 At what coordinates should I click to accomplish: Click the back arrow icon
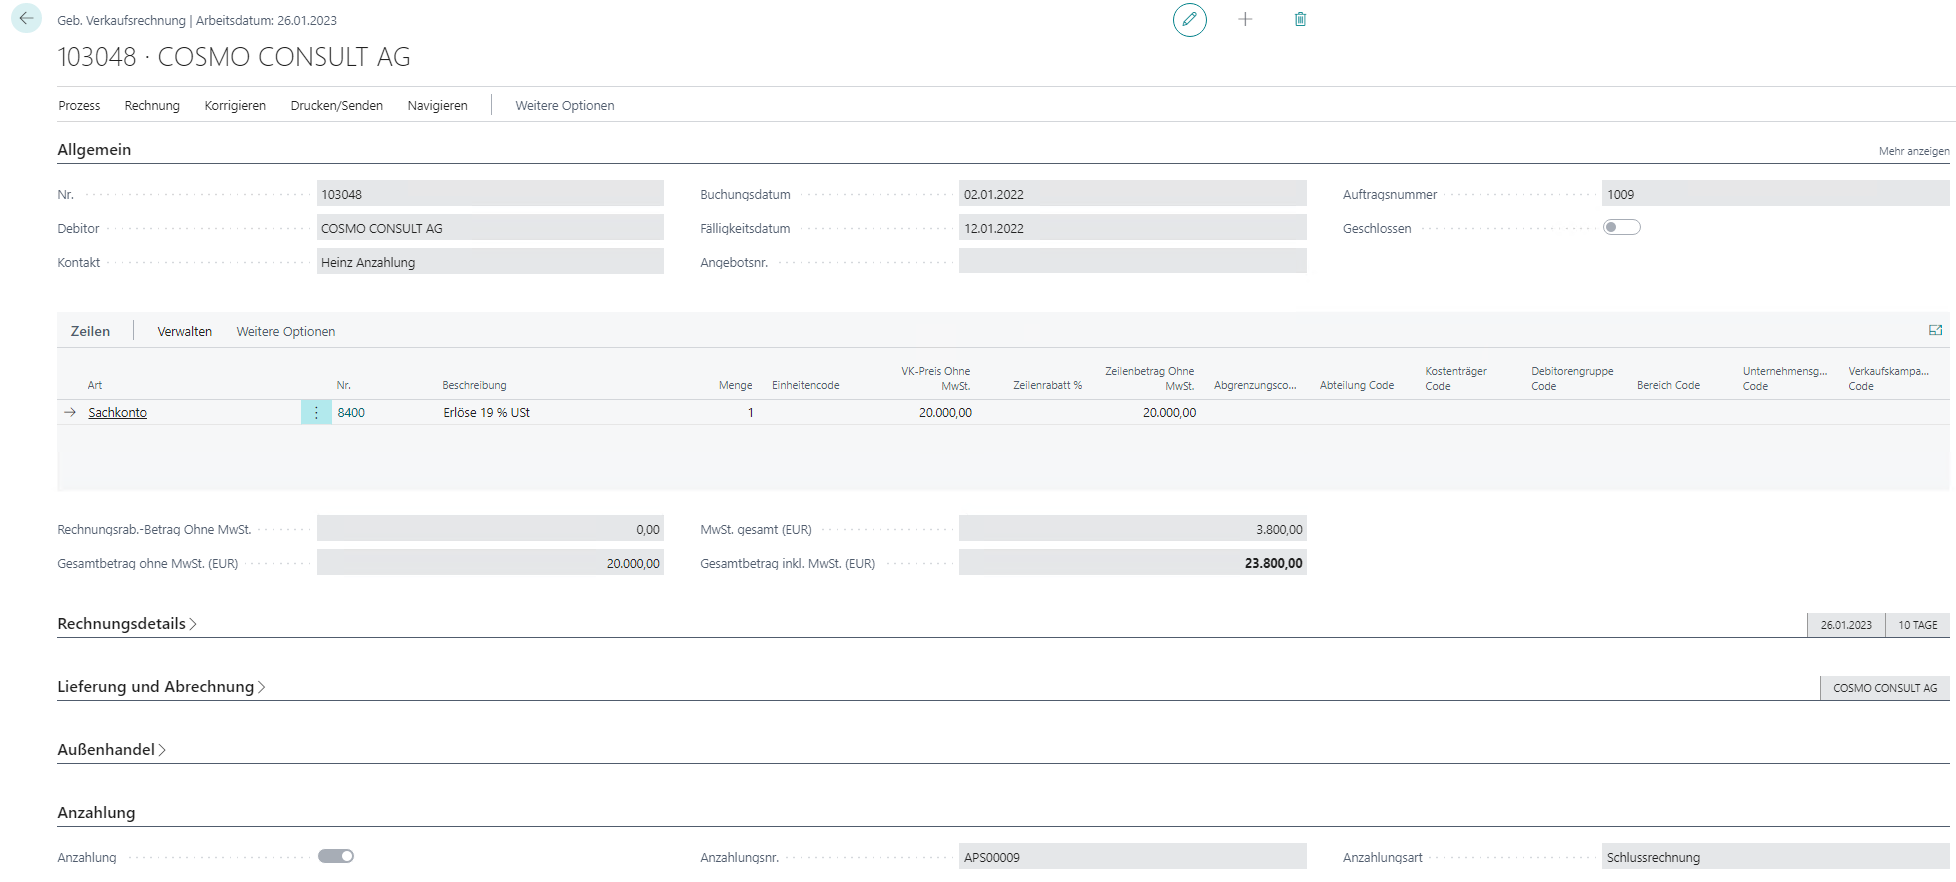point(26,18)
